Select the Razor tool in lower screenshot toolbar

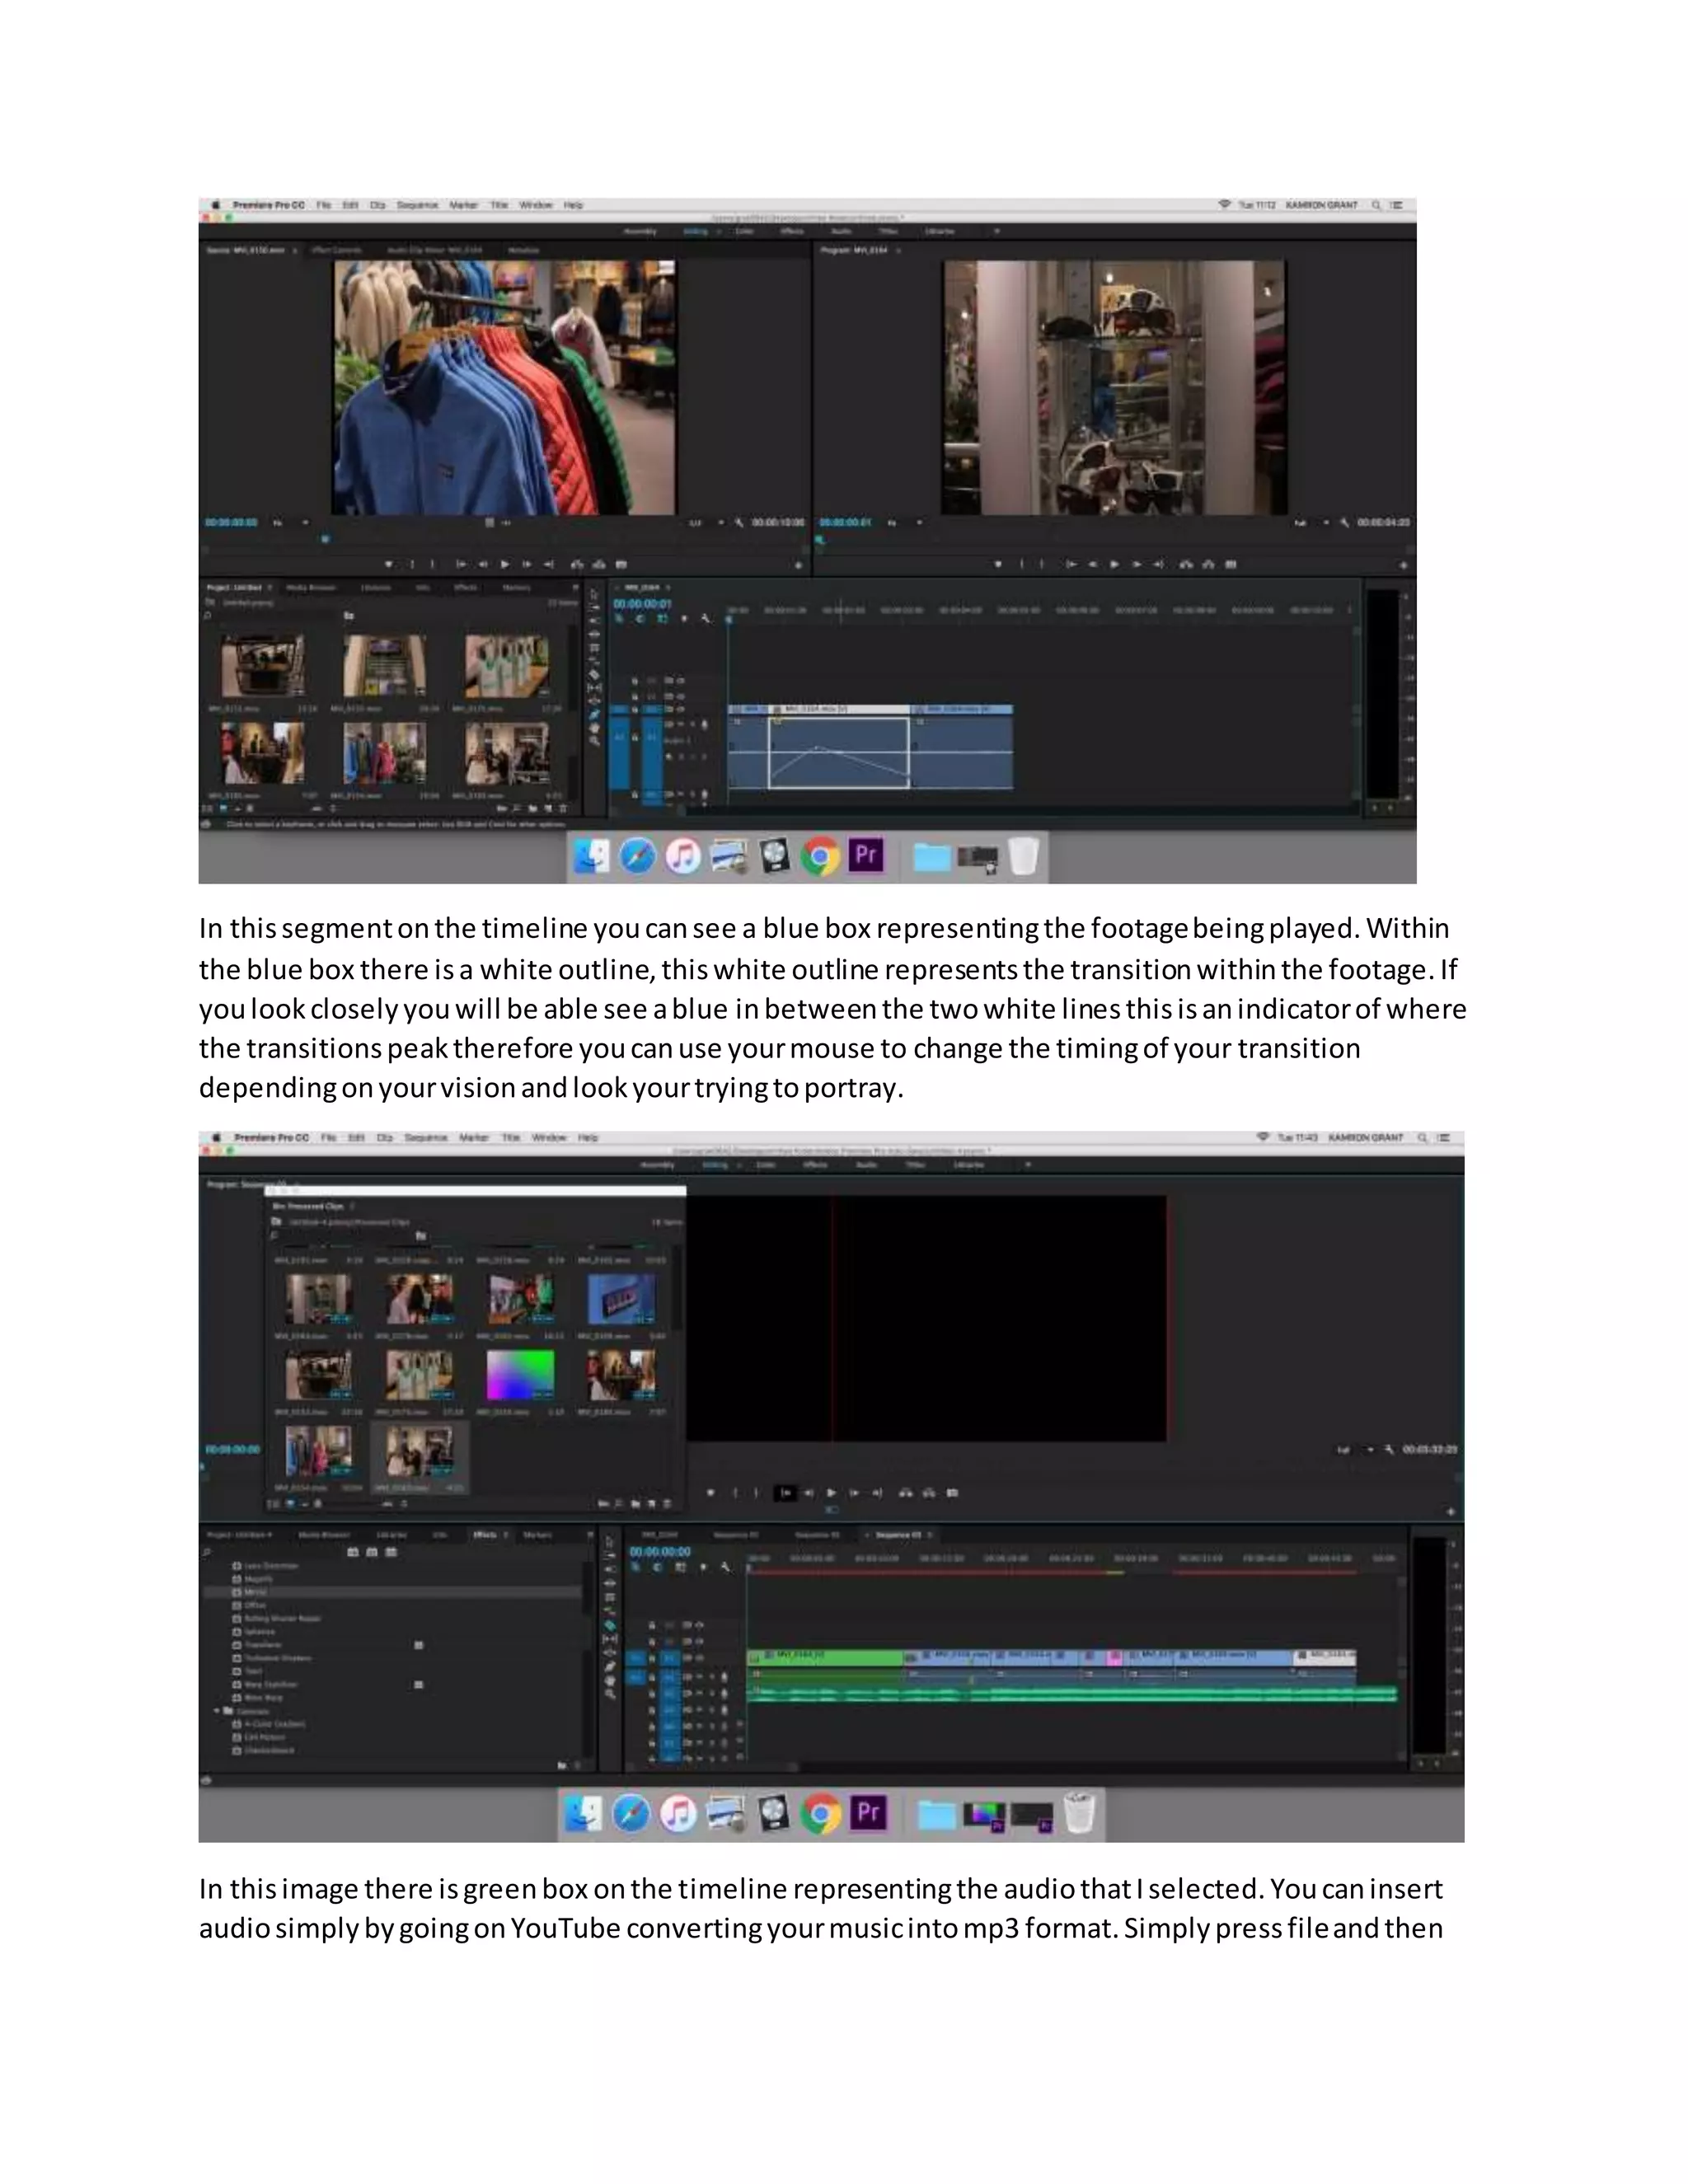610,1626
